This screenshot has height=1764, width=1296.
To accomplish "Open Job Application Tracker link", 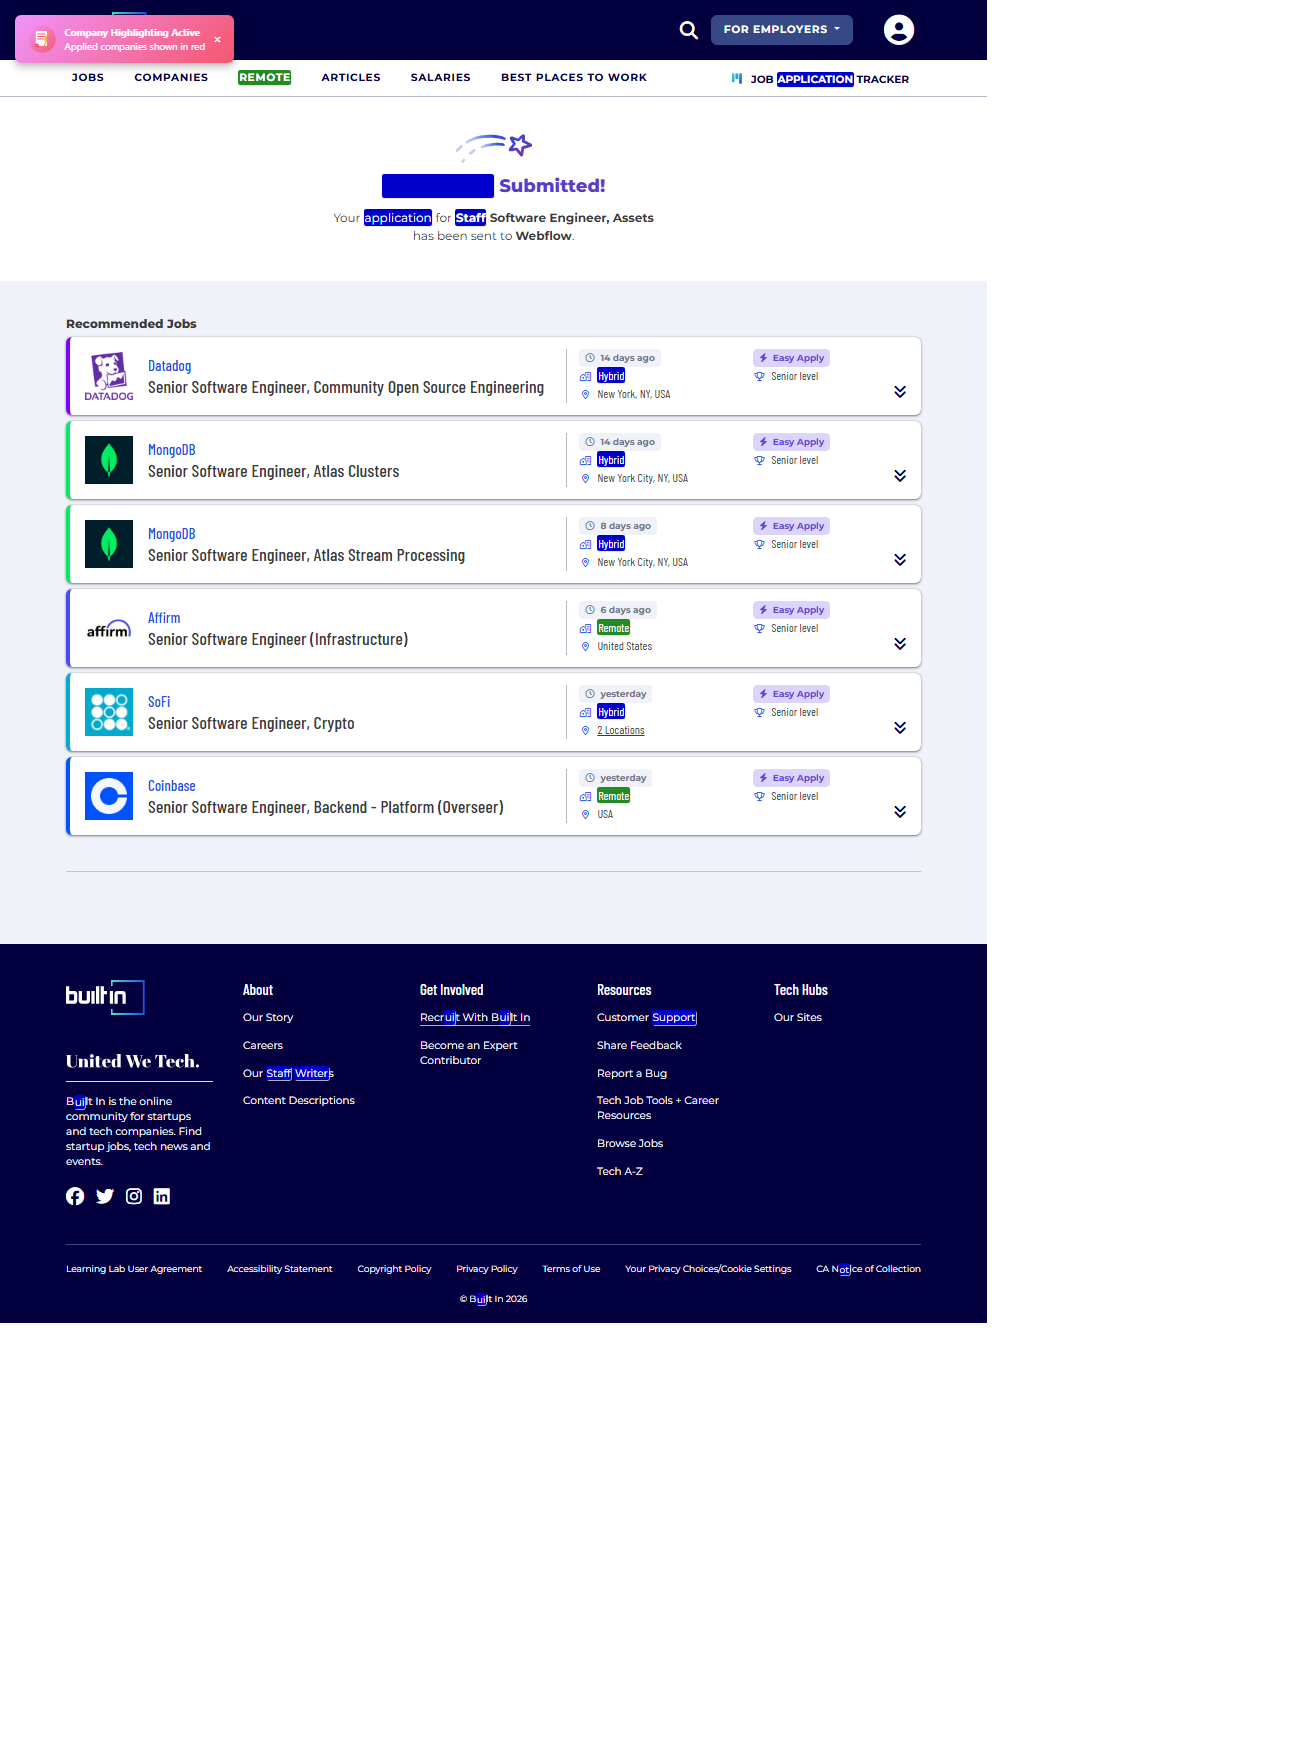I will 828,79.
